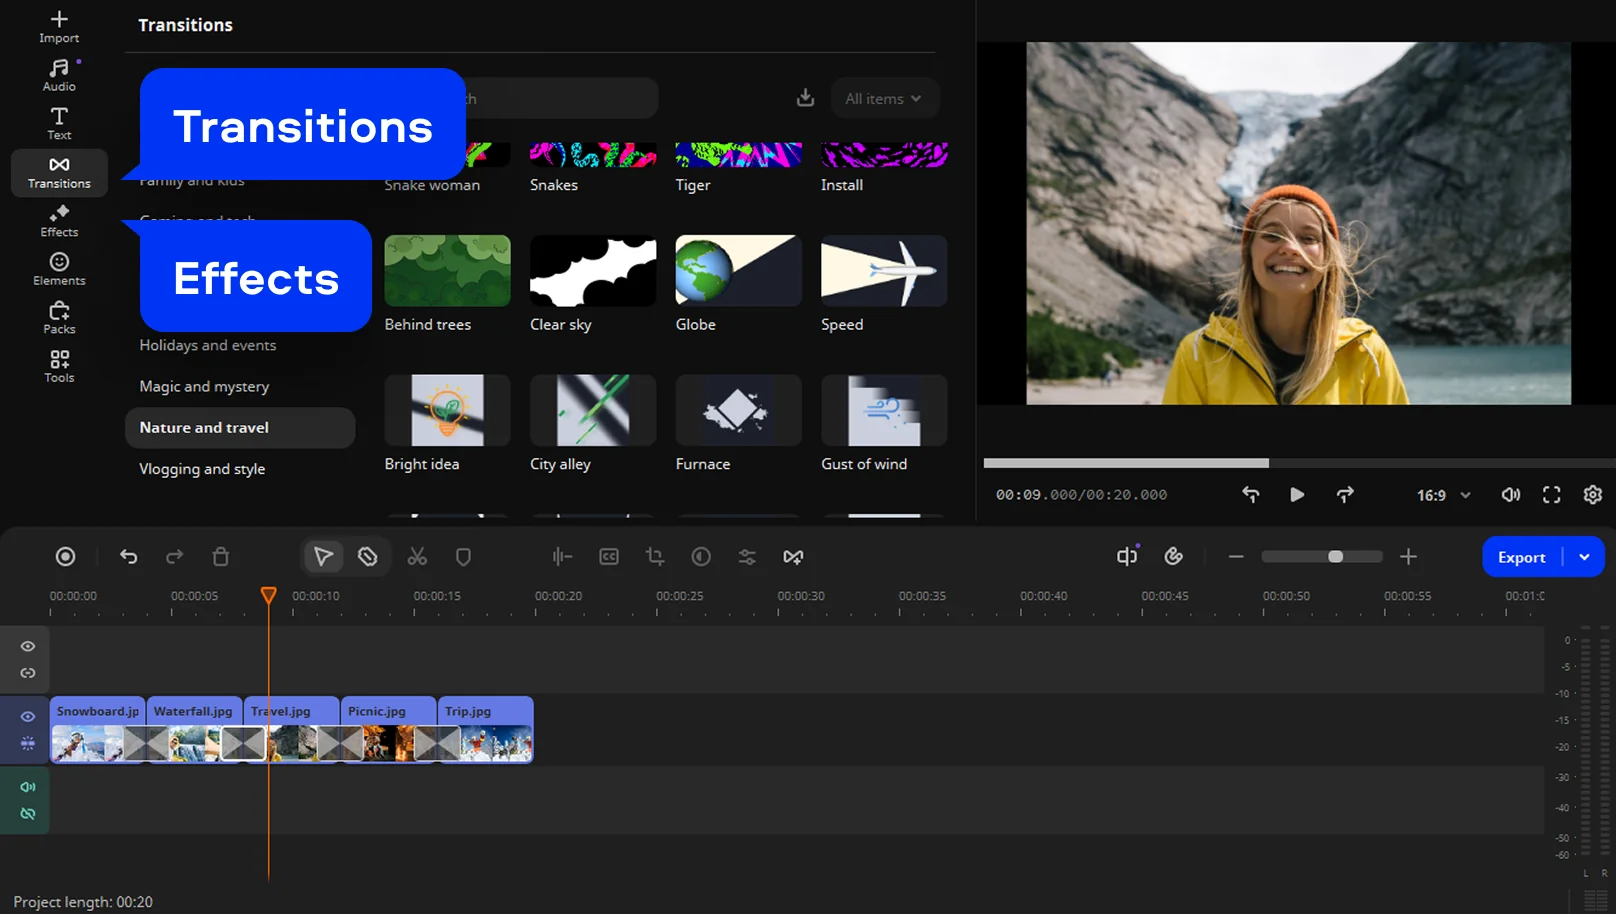Screen dimensions: 1616x914
Task: Select the Magic and mystery category
Action: pos(204,387)
